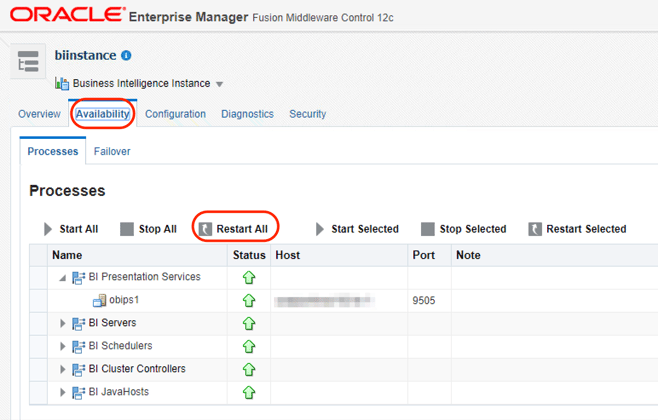Click the Business Intelligence Instance chart icon
This screenshot has height=420, width=658.
coord(62,83)
